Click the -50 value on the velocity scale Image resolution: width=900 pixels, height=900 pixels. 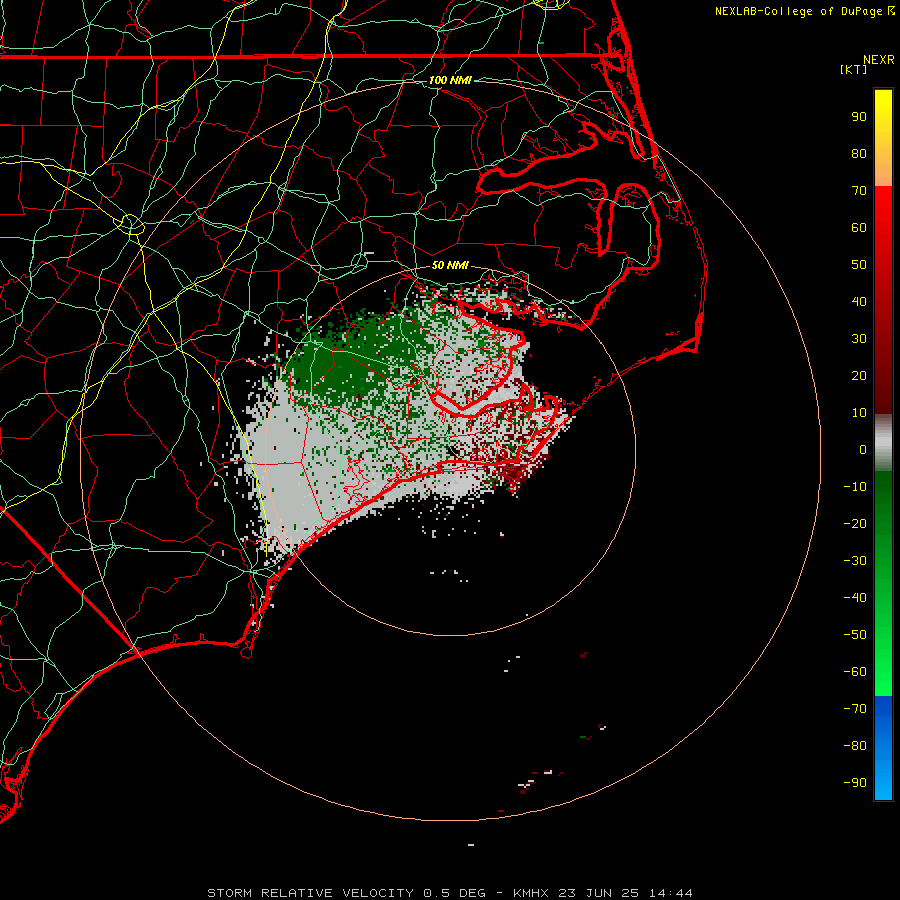click(x=855, y=635)
